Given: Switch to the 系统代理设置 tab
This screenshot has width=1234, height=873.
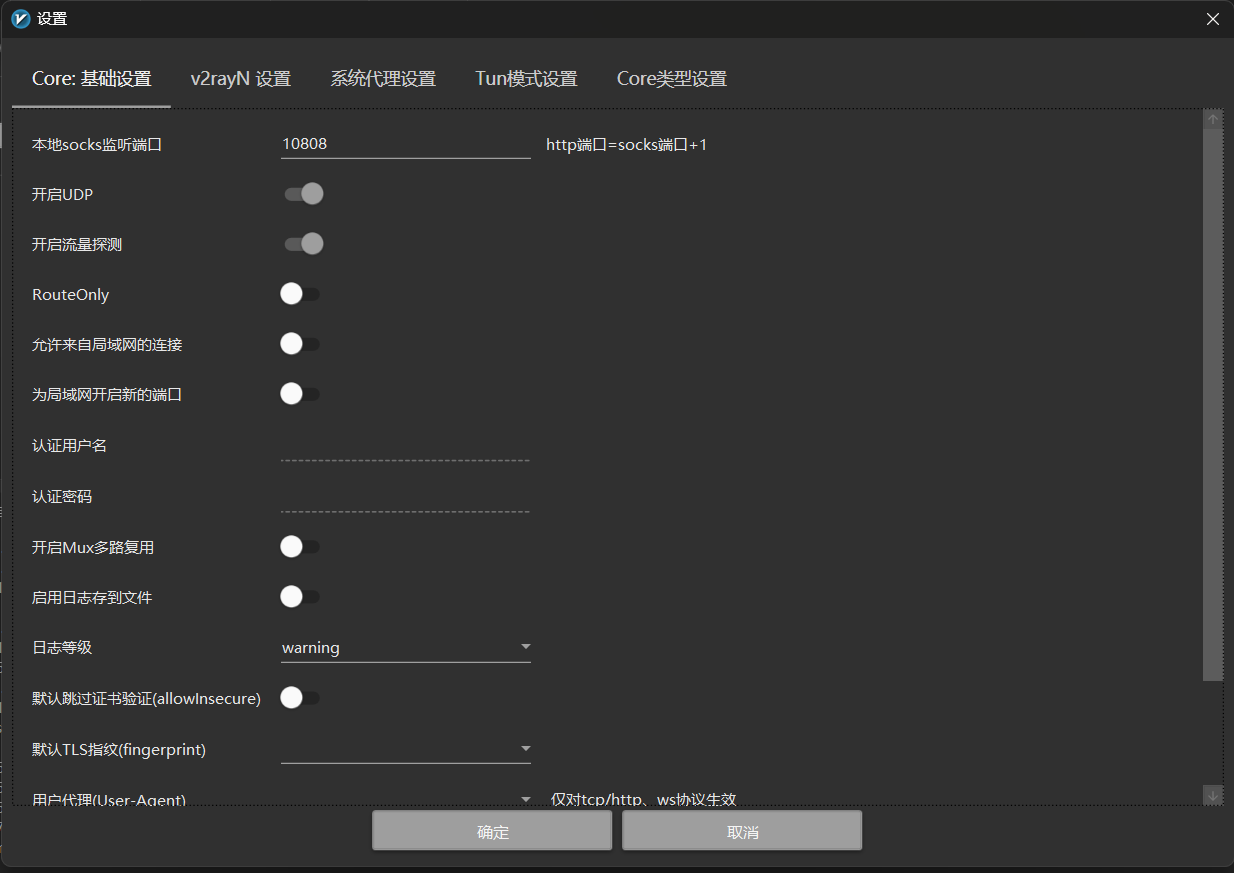Looking at the screenshot, I should point(383,79).
